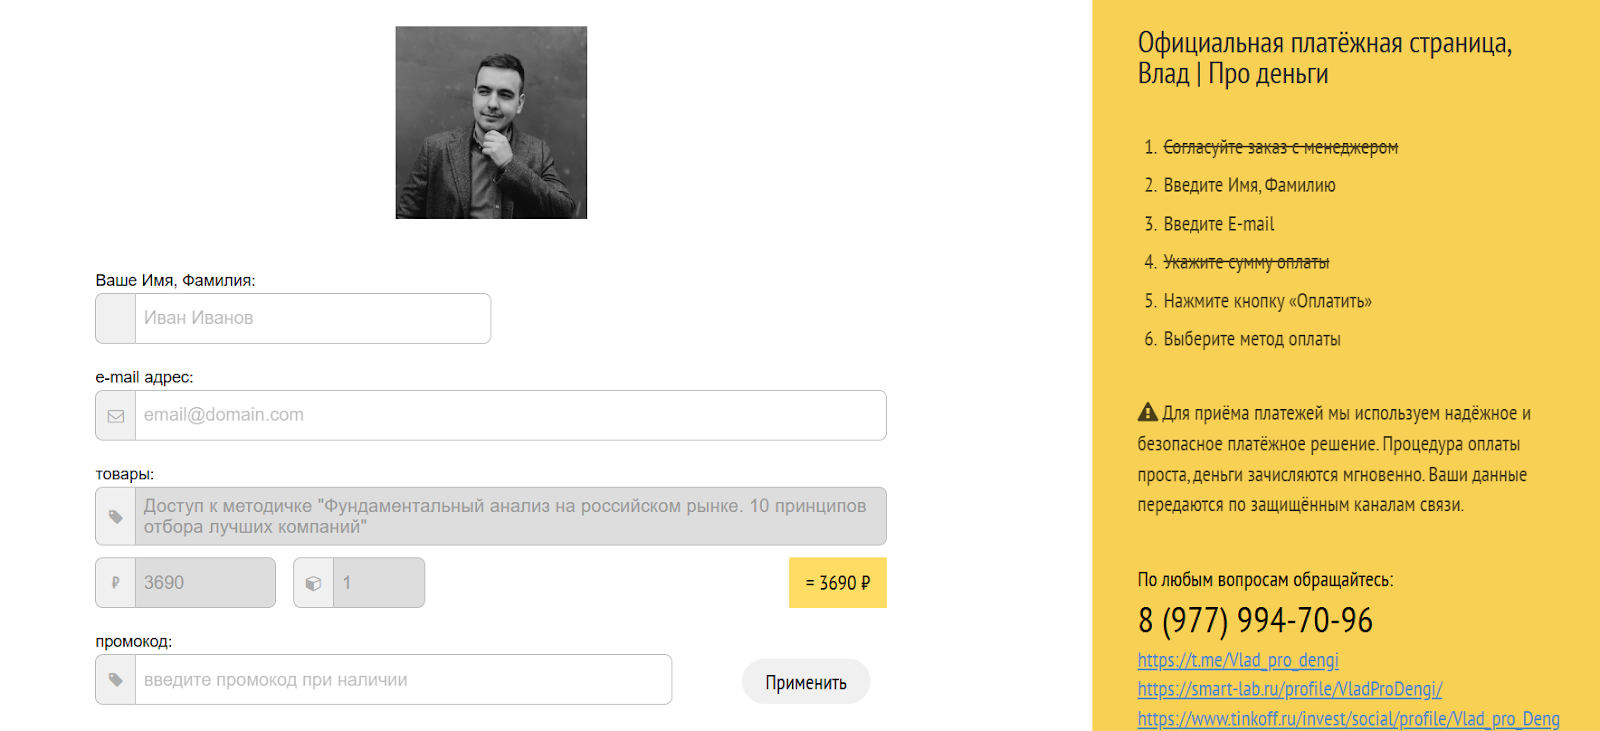Open the t.me/Vlad_pro_dengi Telegram link
Viewport: 1600px width, 731px height.
click(1237, 660)
